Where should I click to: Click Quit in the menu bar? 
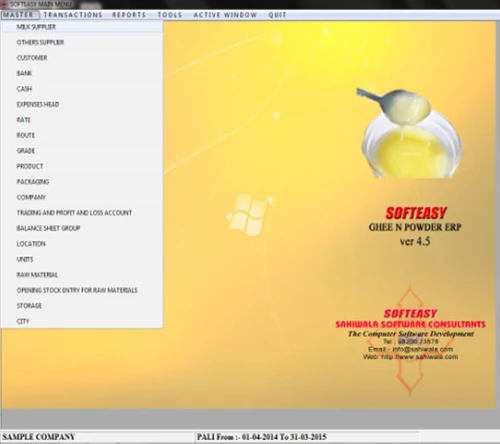tap(277, 15)
